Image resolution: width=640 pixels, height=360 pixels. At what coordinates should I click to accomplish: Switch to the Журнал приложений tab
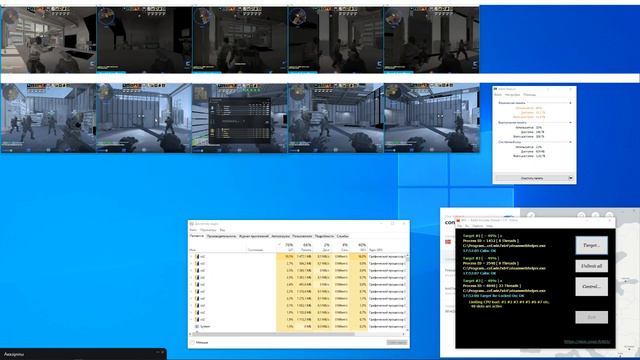(x=253, y=236)
